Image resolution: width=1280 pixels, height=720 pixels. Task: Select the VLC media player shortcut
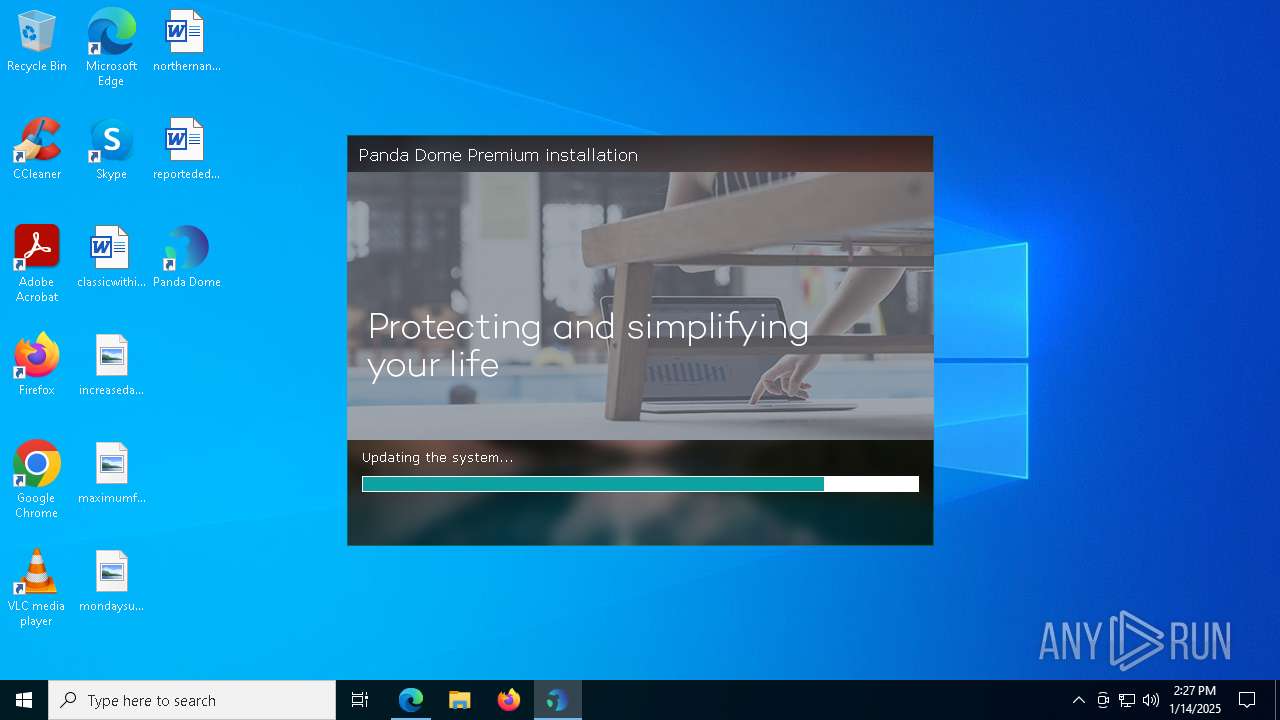coord(37,588)
